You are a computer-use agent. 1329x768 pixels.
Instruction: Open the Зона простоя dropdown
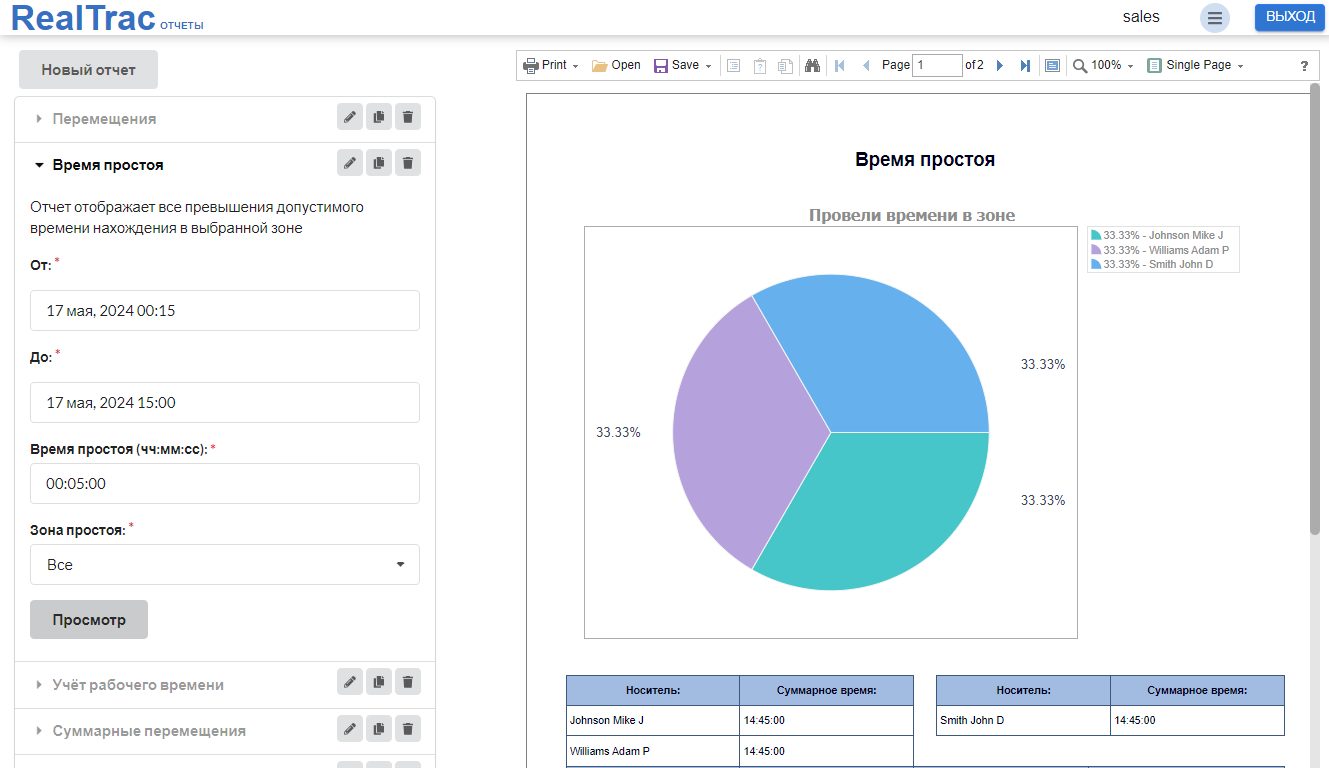click(225, 564)
